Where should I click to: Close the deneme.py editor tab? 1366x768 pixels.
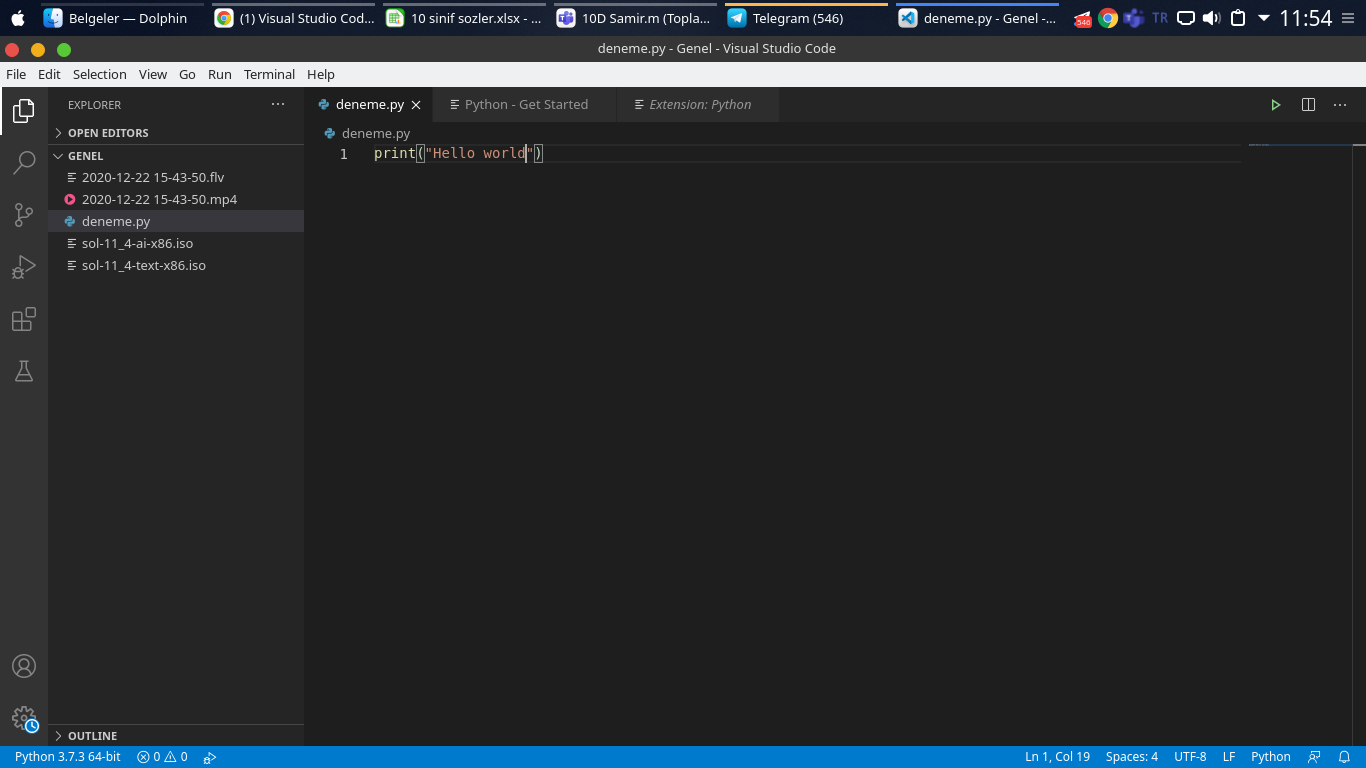click(416, 105)
